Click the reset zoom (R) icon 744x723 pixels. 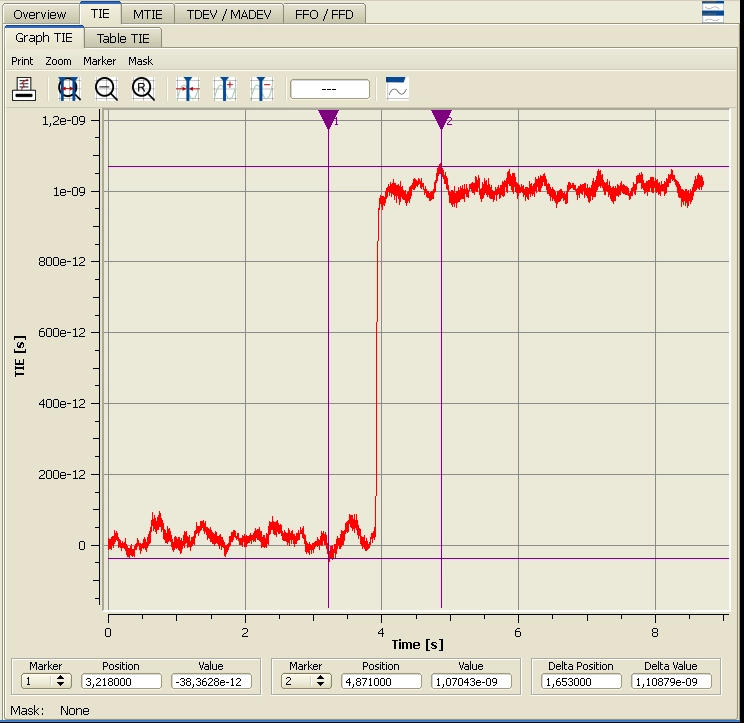pyautogui.click(x=143, y=89)
